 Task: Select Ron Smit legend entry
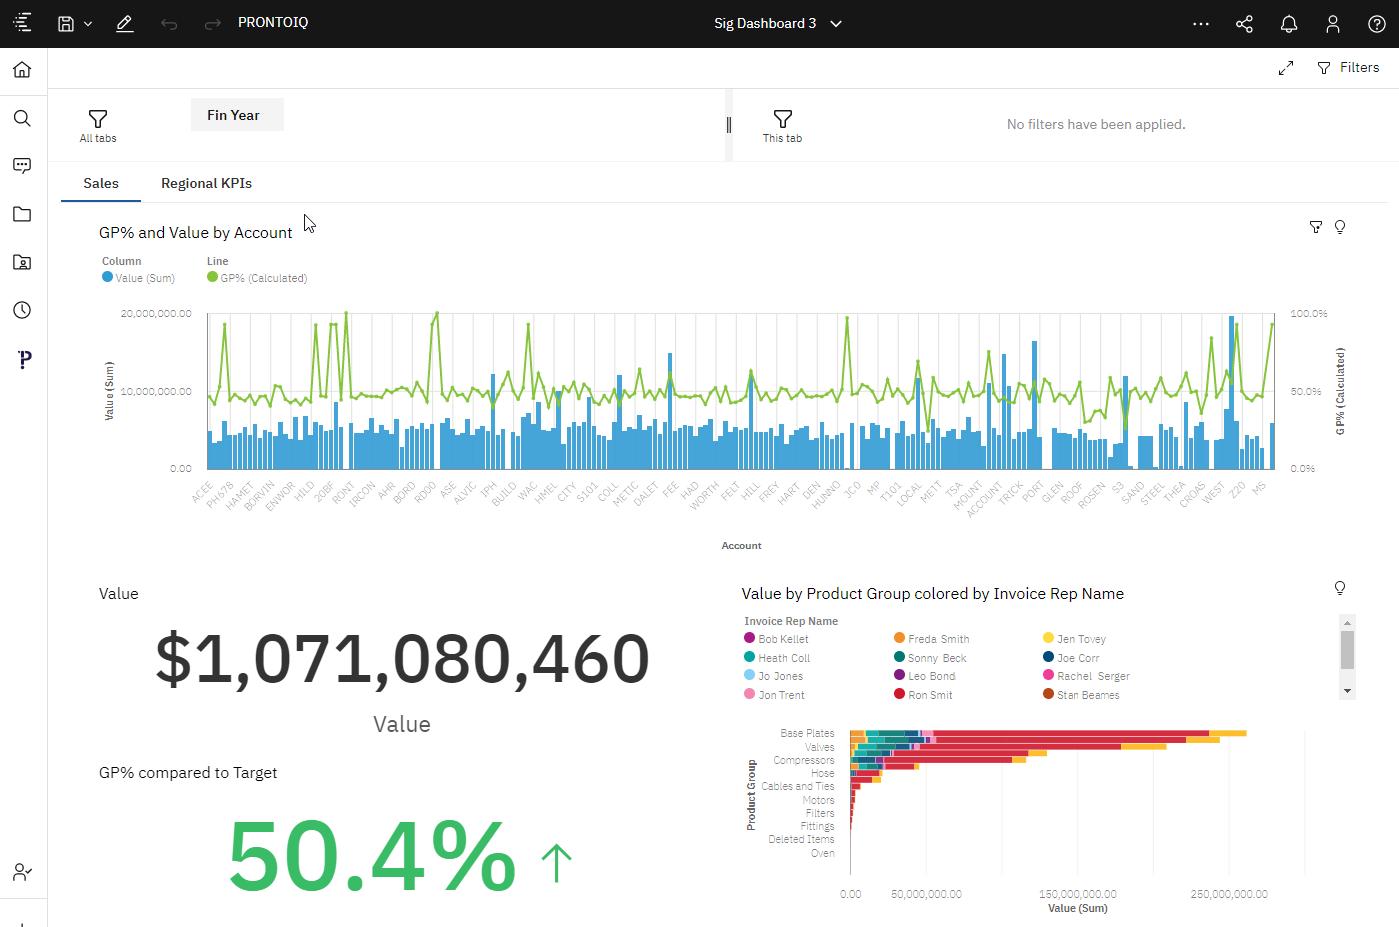pyautogui.click(x=923, y=695)
